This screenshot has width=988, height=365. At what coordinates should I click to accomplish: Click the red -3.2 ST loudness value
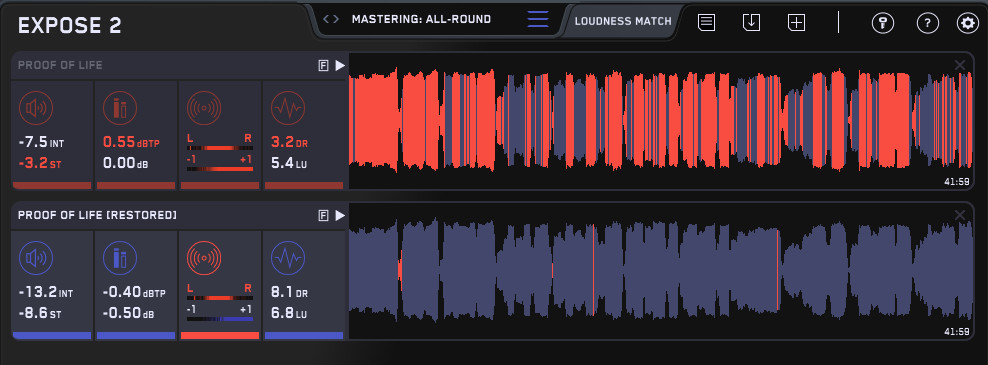pos(41,163)
